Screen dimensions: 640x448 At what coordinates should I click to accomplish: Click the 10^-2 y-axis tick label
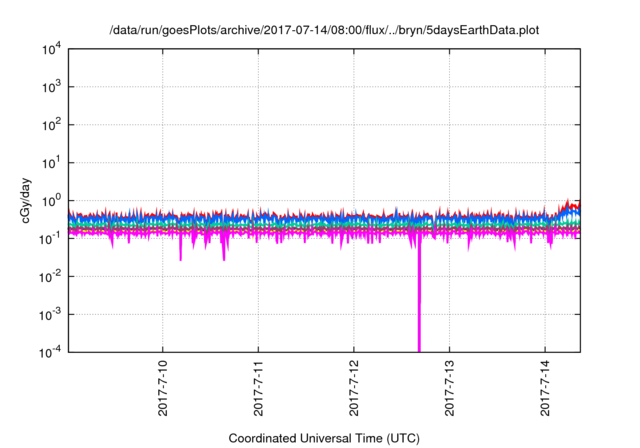tap(50, 277)
